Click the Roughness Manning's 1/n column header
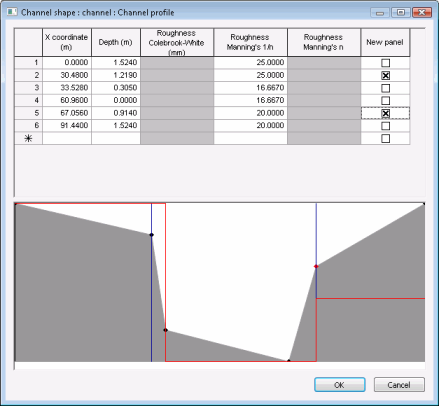Viewport: 439px width, 406px height. 250,42
